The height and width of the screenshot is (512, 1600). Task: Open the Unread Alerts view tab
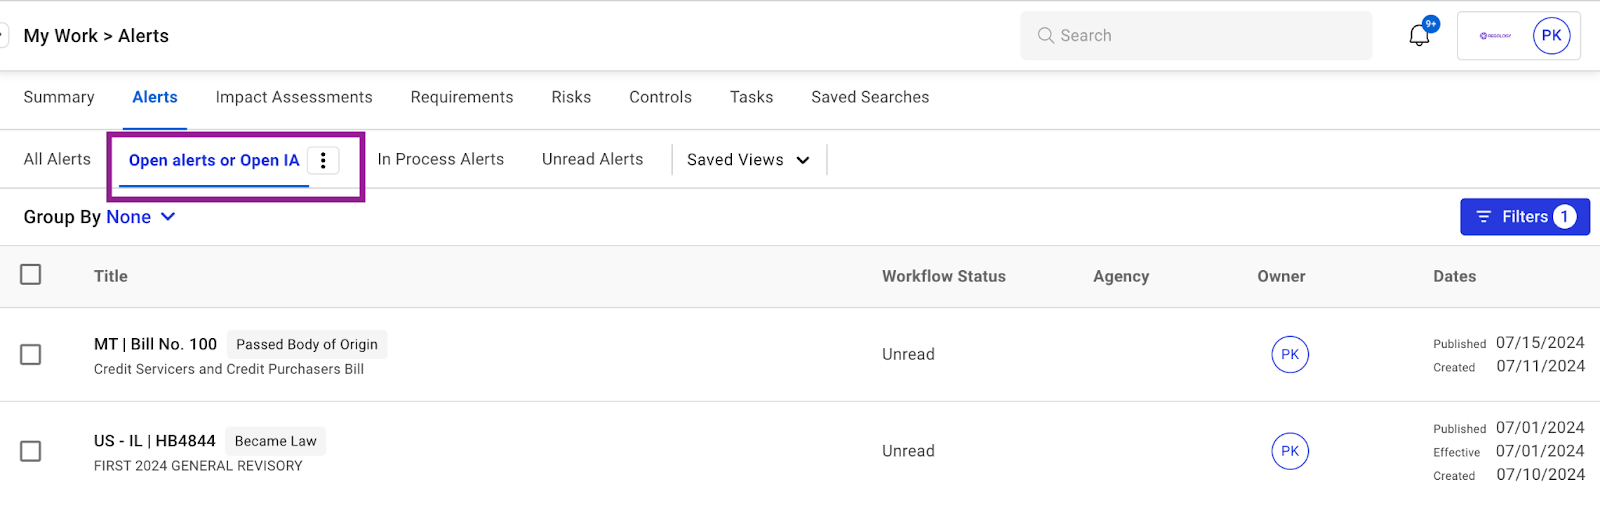pyautogui.click(x=592, y=159)
